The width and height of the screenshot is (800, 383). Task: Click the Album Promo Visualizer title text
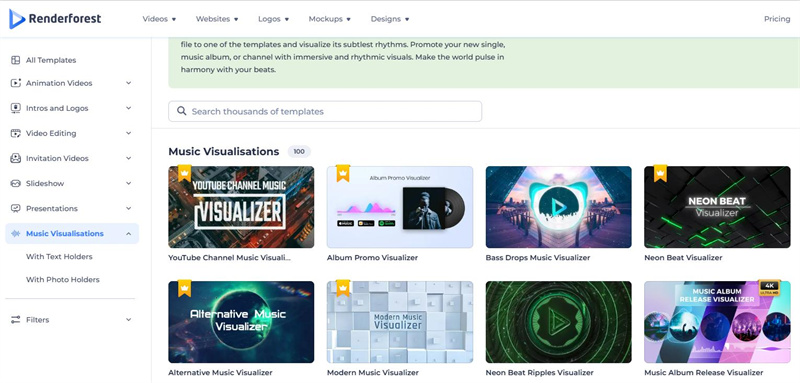[x=372, y=258]
